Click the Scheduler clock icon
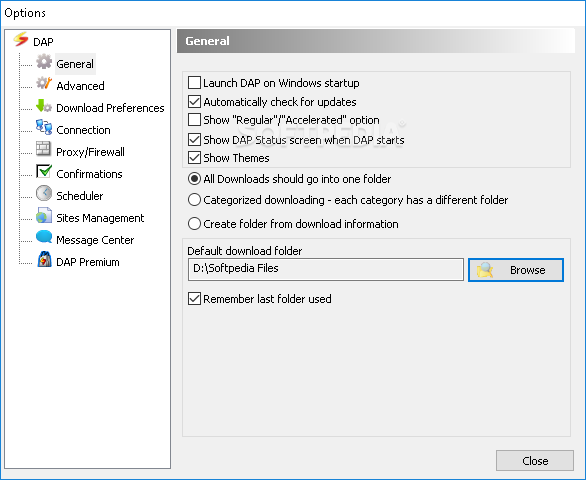This screenshot has width=586, height=480. coord(44,193)
